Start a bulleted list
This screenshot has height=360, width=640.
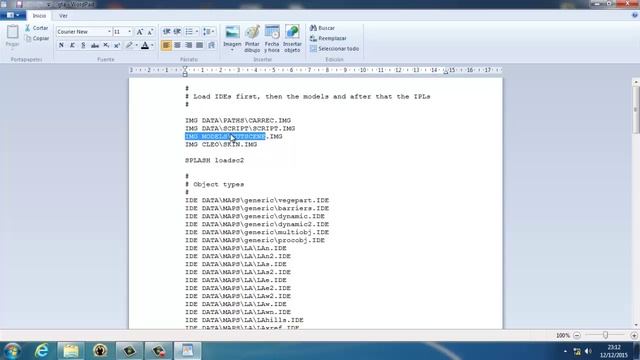[189, 31]
